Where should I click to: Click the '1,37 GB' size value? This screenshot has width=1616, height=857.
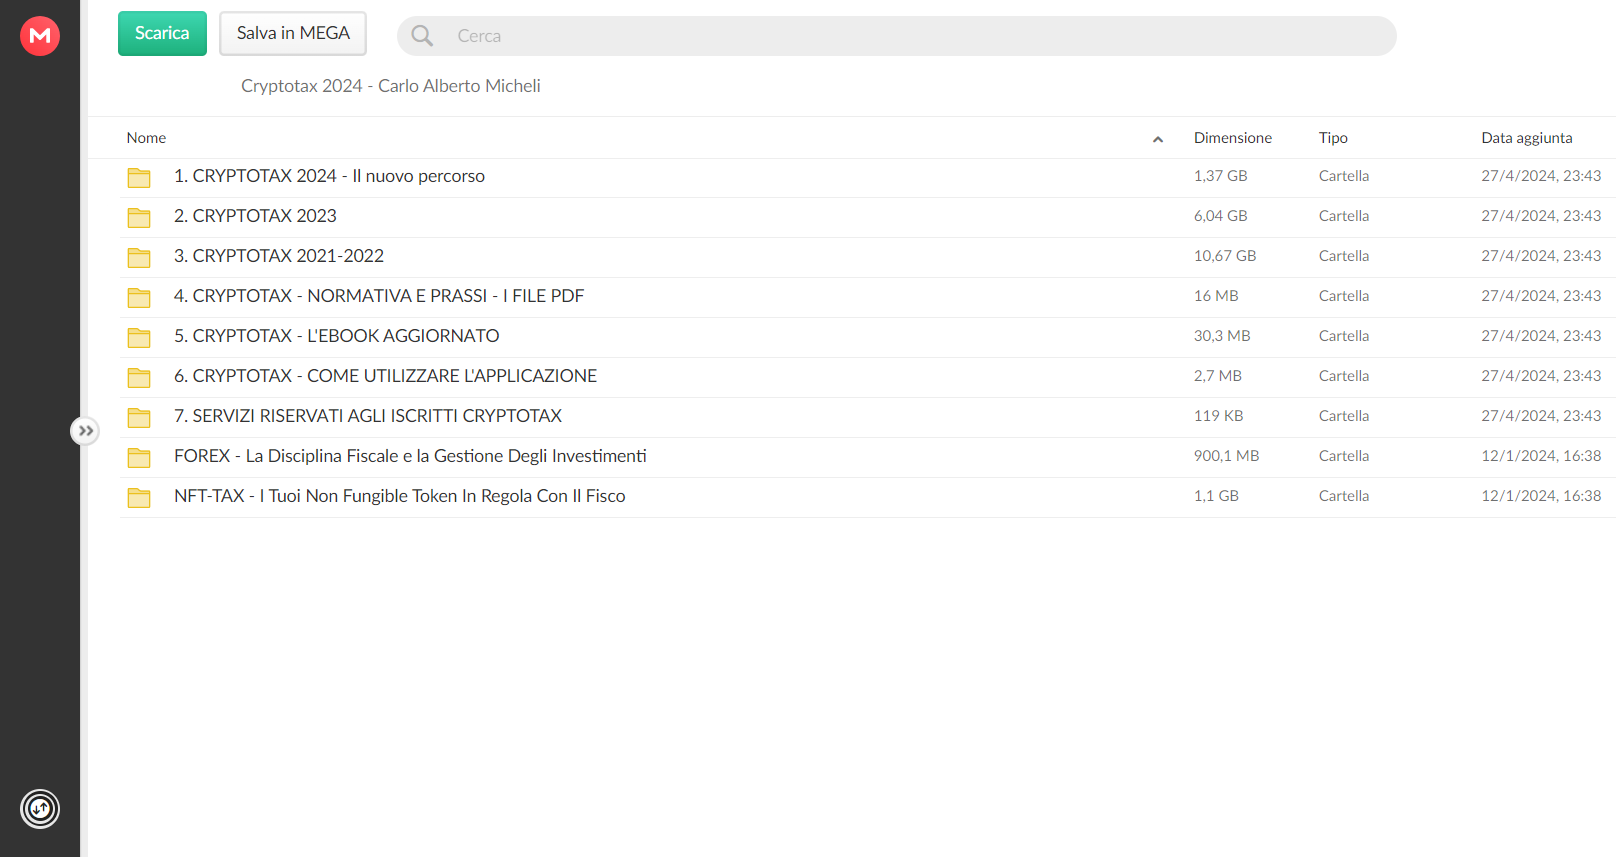1220,176
